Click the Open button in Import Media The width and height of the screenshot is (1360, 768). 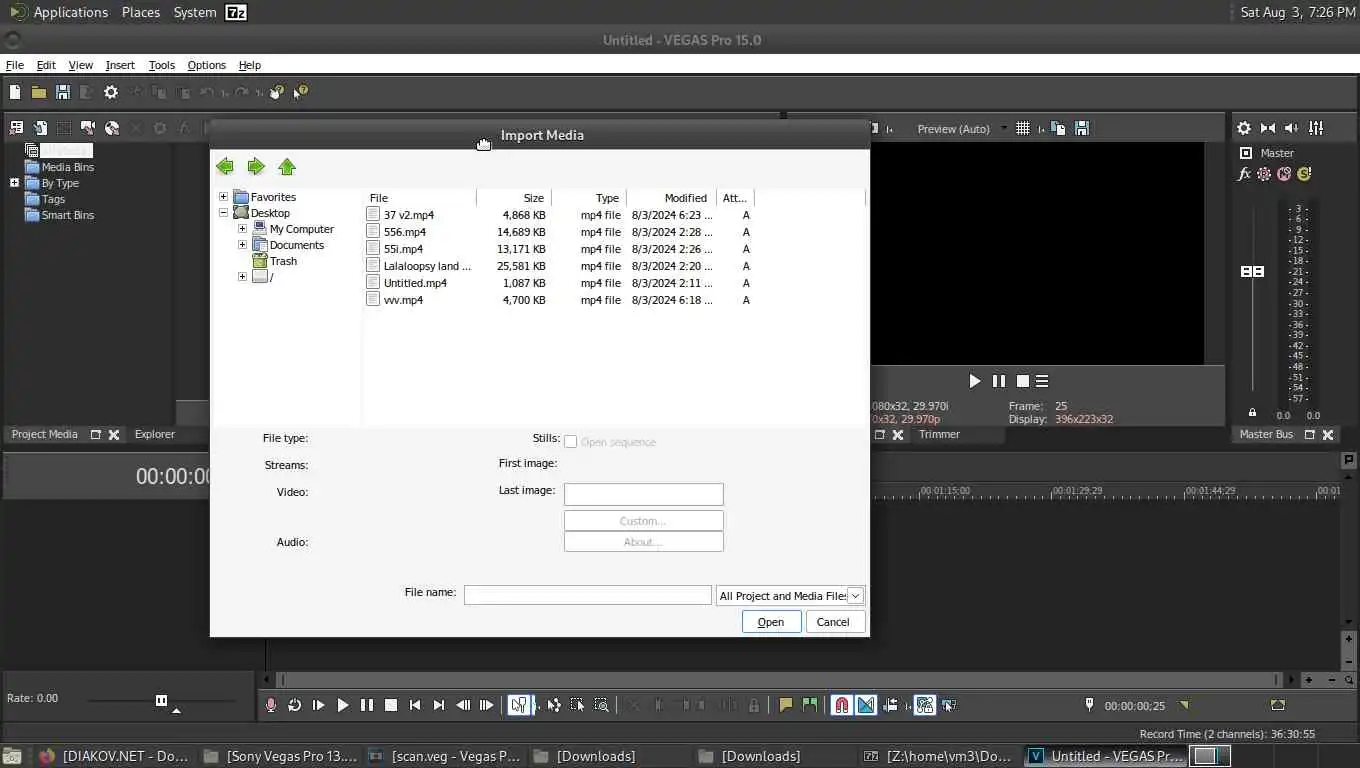click(x=771, y=622)
